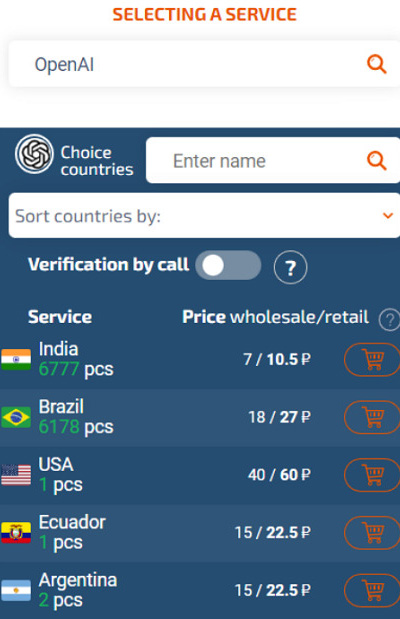Add Brazil number to cart
This screenshot has height=619, width=400.
pos(372,417)
